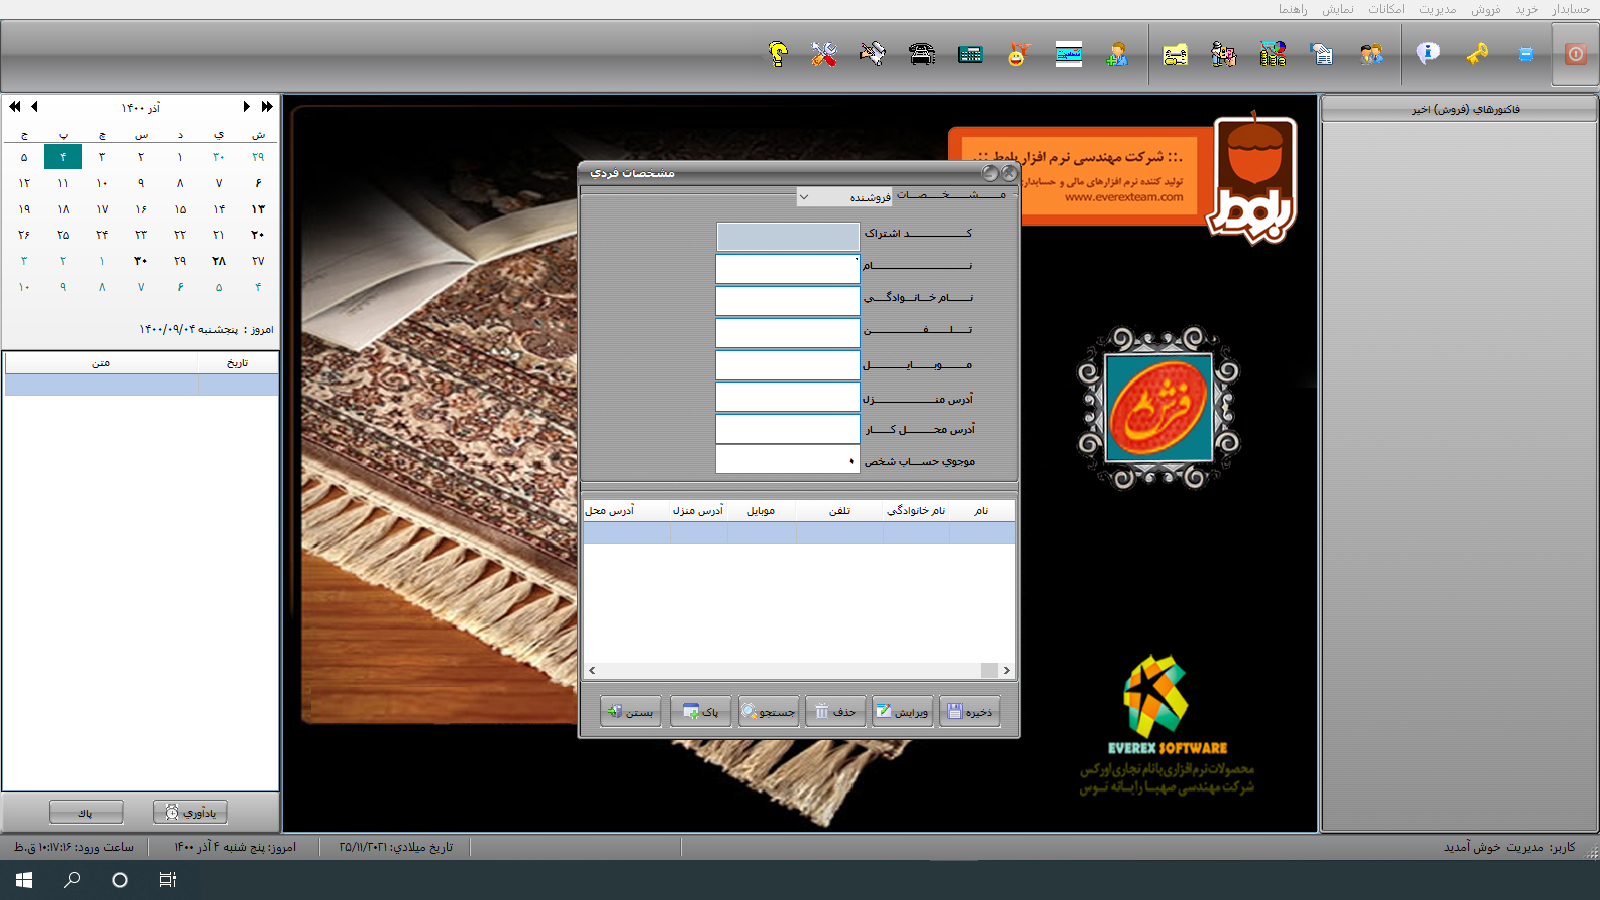Open the فروش menu
The image size is (1600, 900).
1485,9
